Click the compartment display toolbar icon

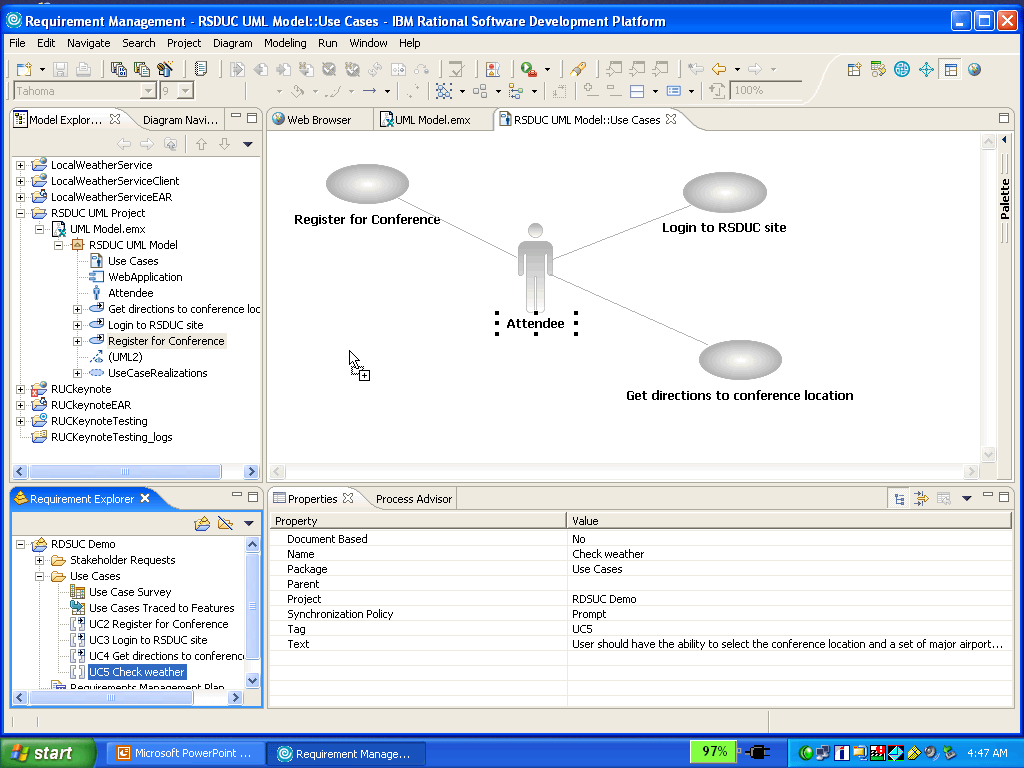tap(637, 91)
